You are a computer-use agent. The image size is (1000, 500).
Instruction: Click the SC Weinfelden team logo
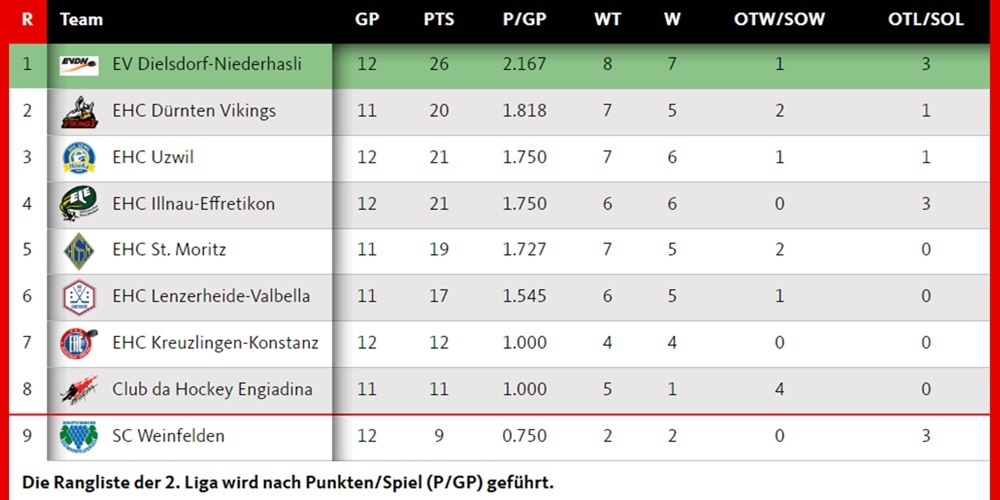(79, 435)
